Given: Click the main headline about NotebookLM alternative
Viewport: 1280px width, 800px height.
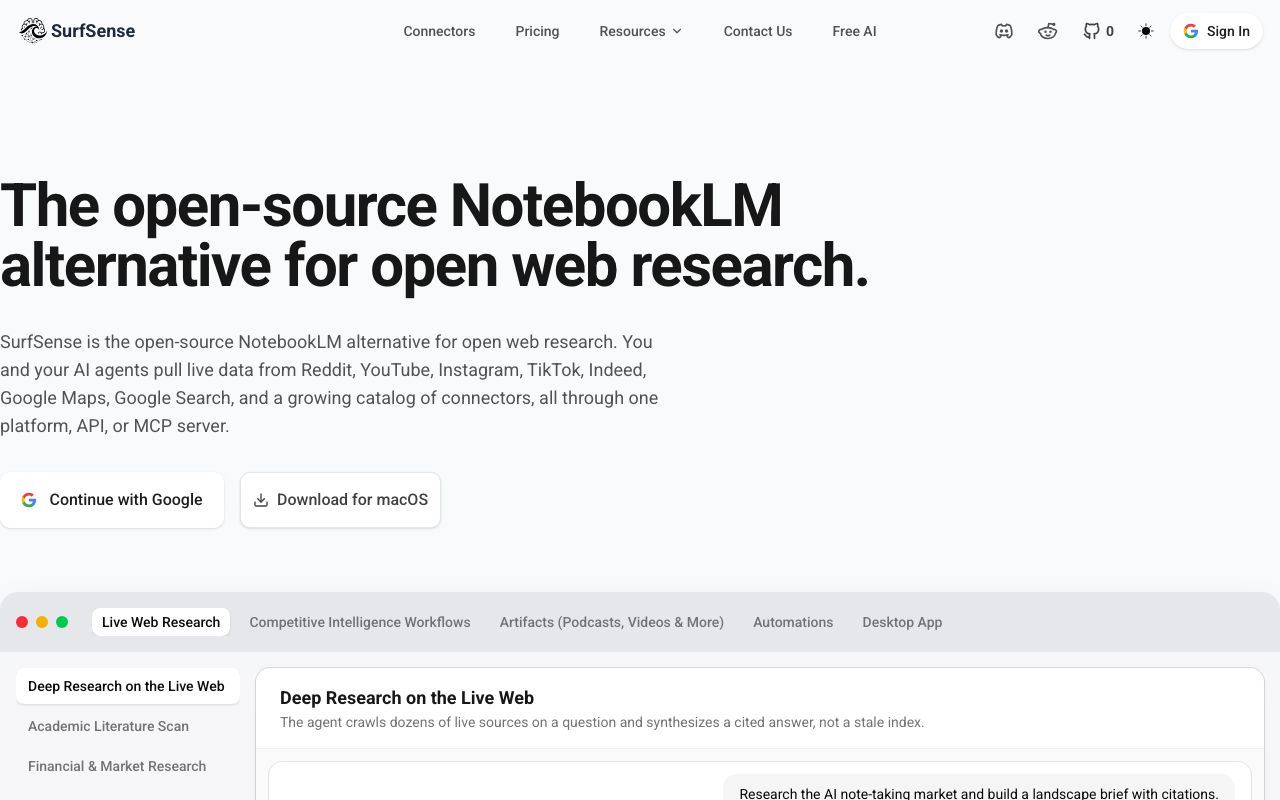Looking at the screenshot, I should click(x=434, y=235).
